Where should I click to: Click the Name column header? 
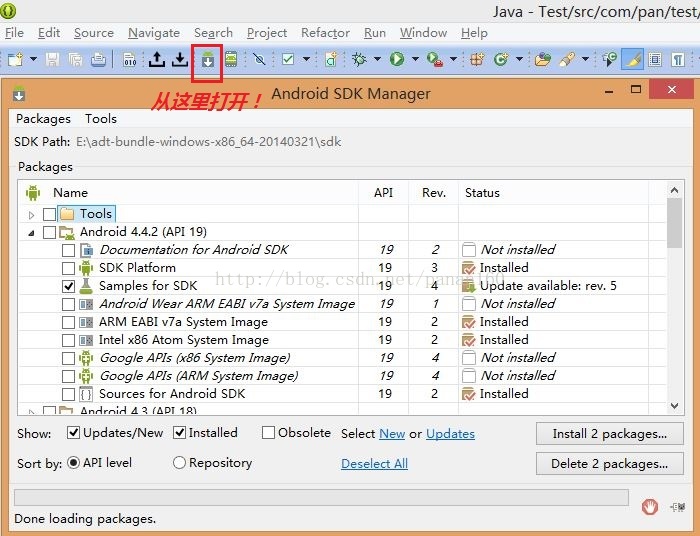pyautogui.click(x=70, y=193)
